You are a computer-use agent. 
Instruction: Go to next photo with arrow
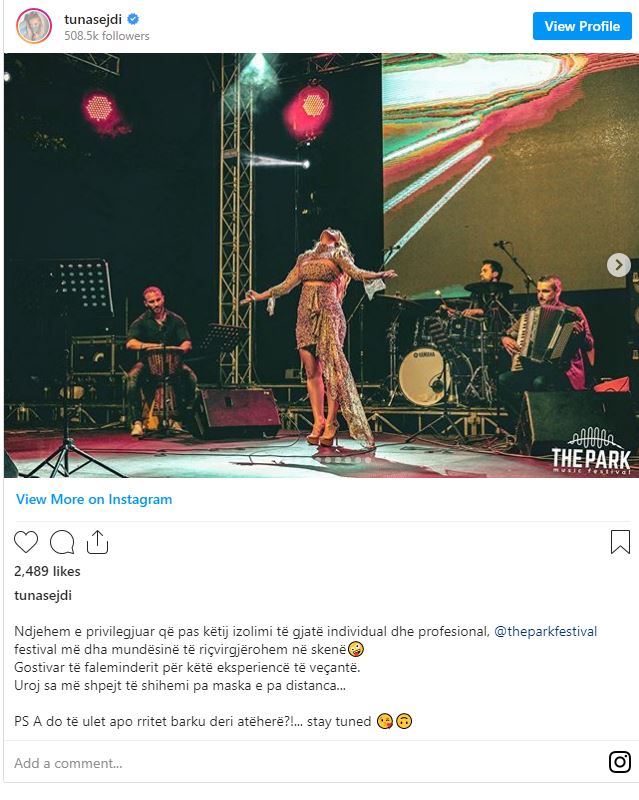point(619,265)
